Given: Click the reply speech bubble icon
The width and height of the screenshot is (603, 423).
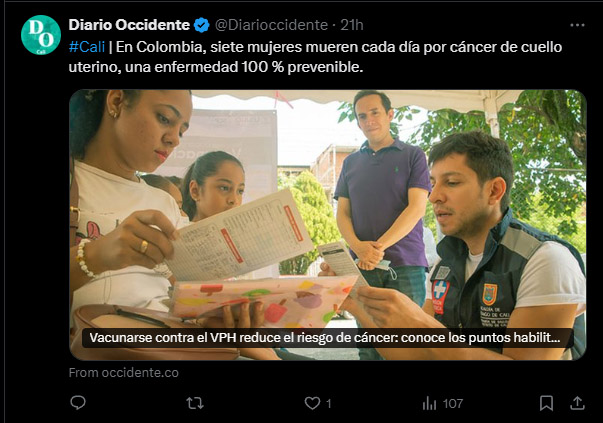Looking at the screenshot, I should coord(78,403).
